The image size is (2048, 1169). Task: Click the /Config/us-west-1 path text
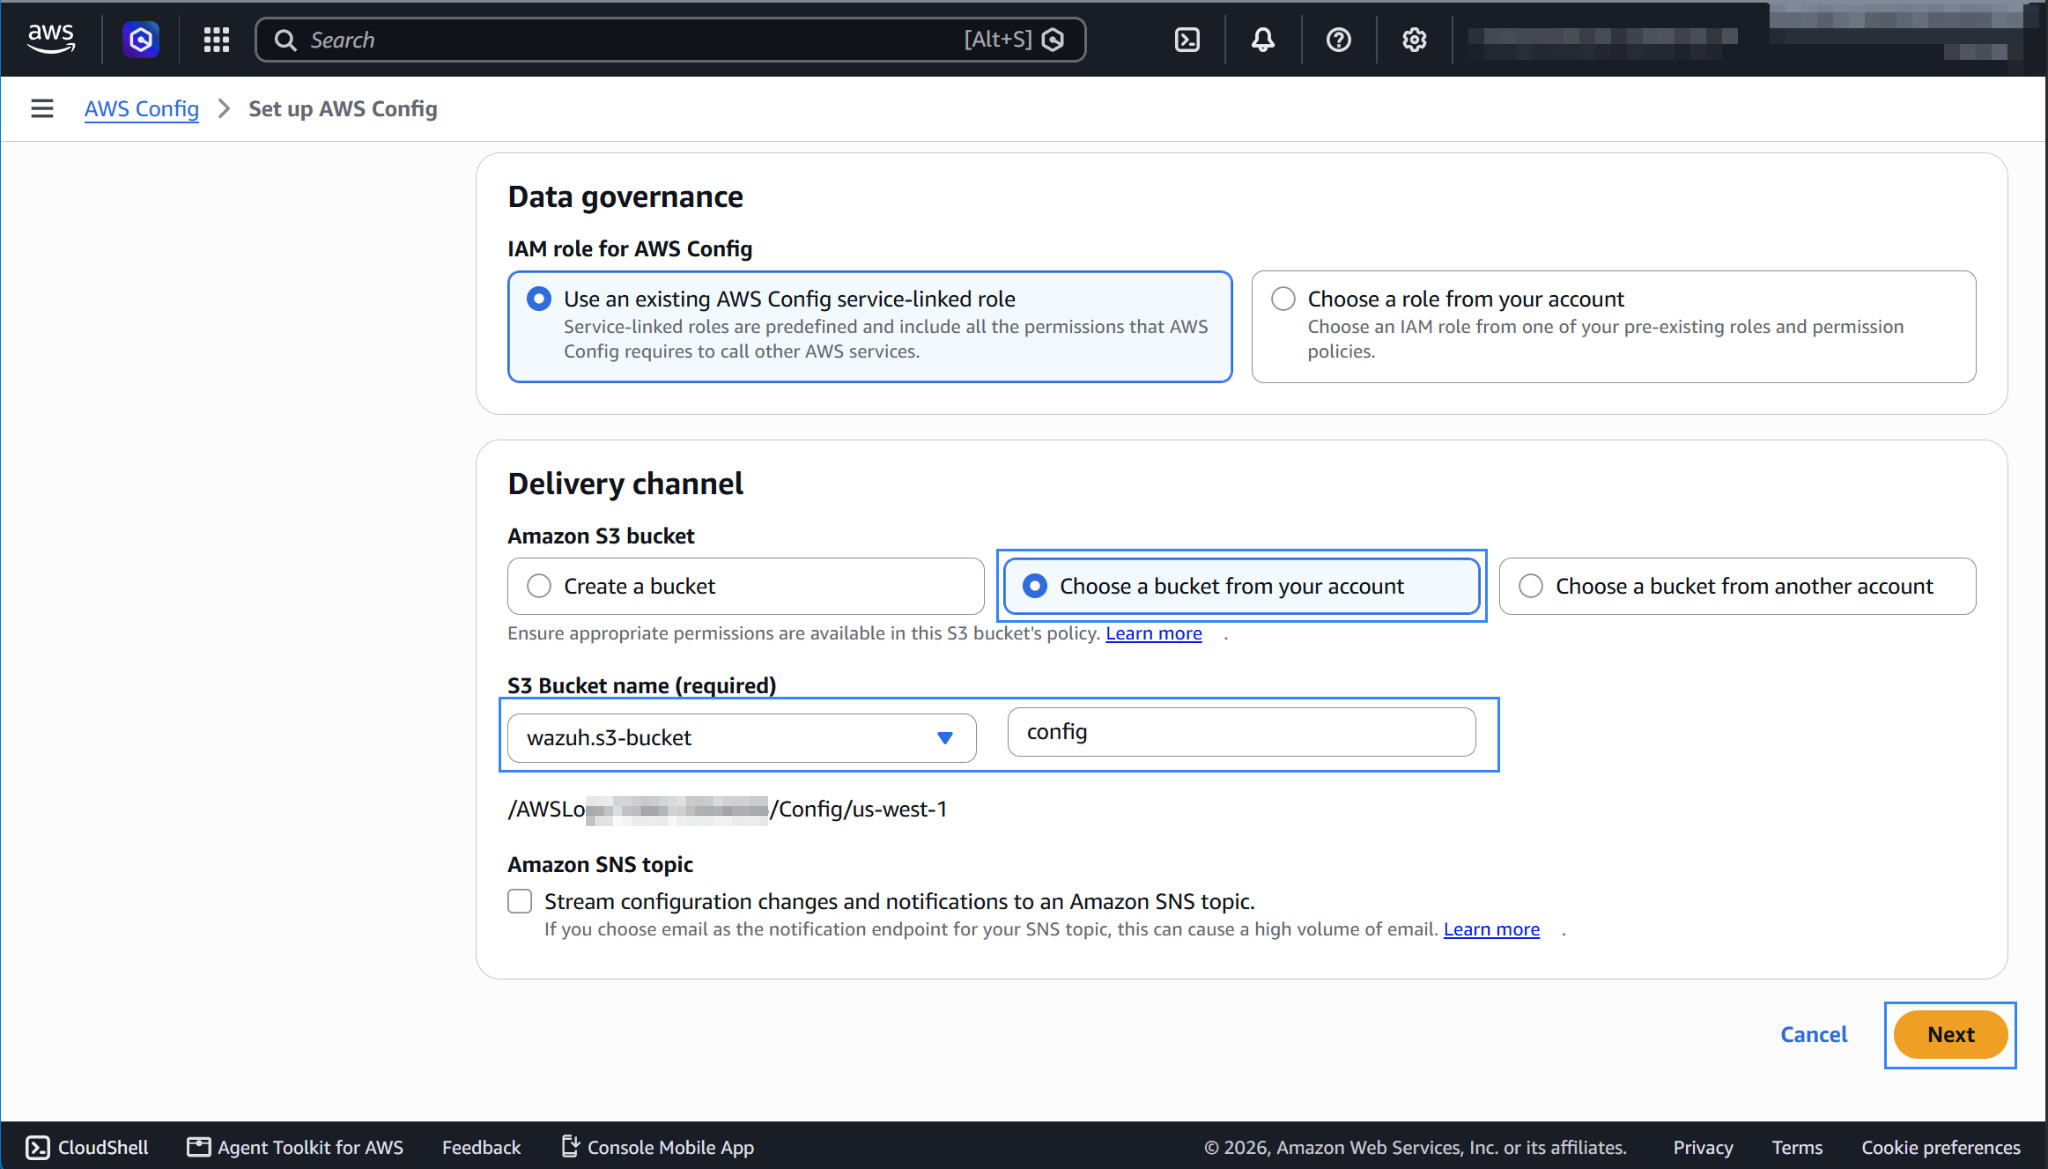858,809
